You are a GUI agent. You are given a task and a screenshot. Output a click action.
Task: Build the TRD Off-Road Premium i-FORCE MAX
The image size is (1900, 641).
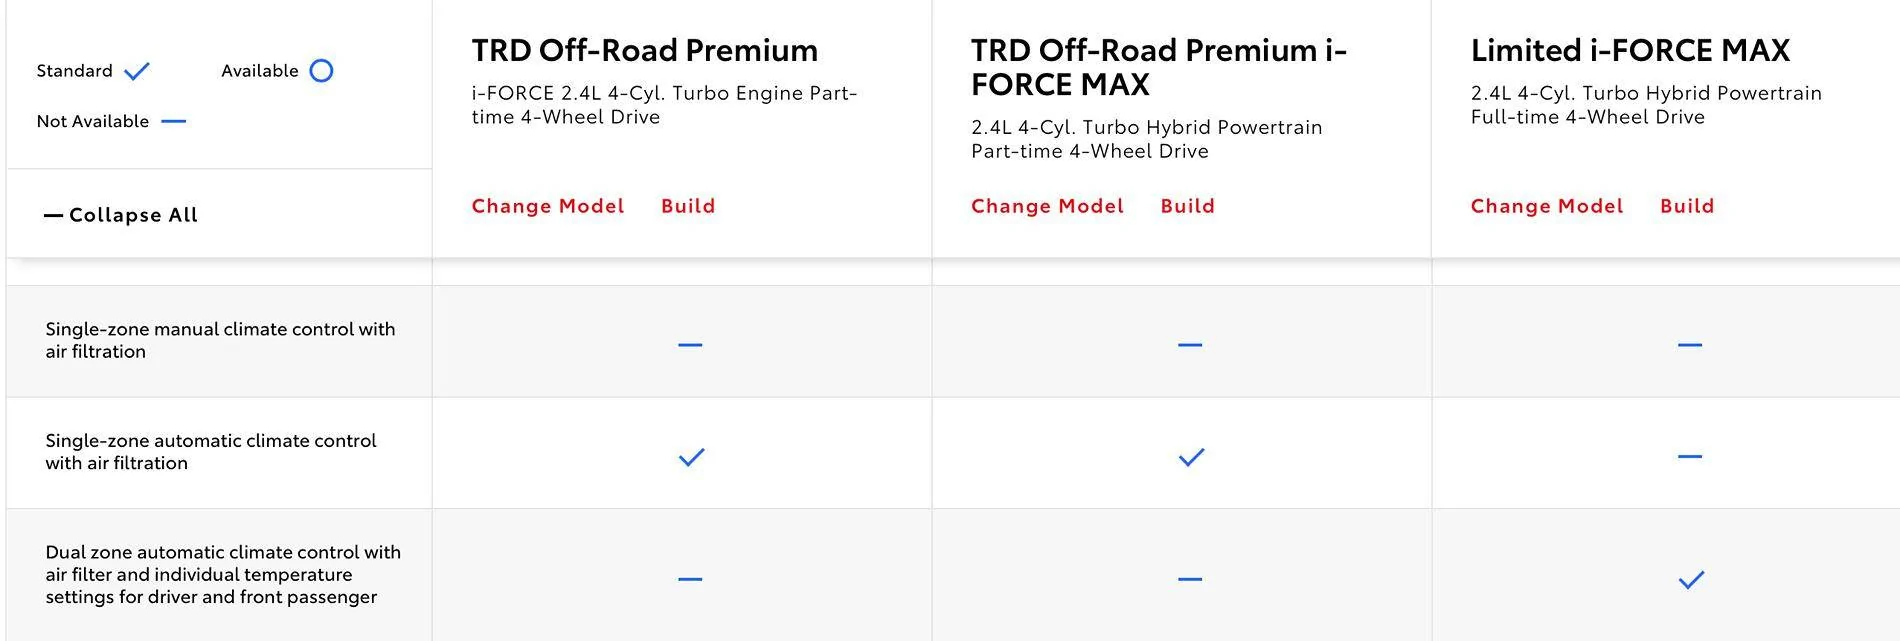click(1187, 206)
